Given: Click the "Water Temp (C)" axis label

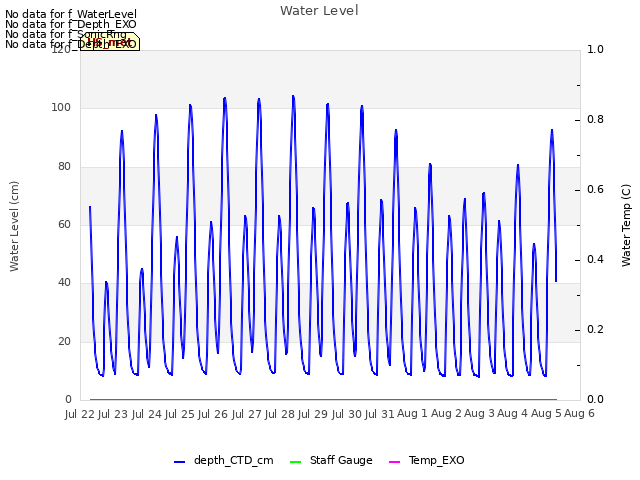Looking at the screenshot, I should (626, 225).
